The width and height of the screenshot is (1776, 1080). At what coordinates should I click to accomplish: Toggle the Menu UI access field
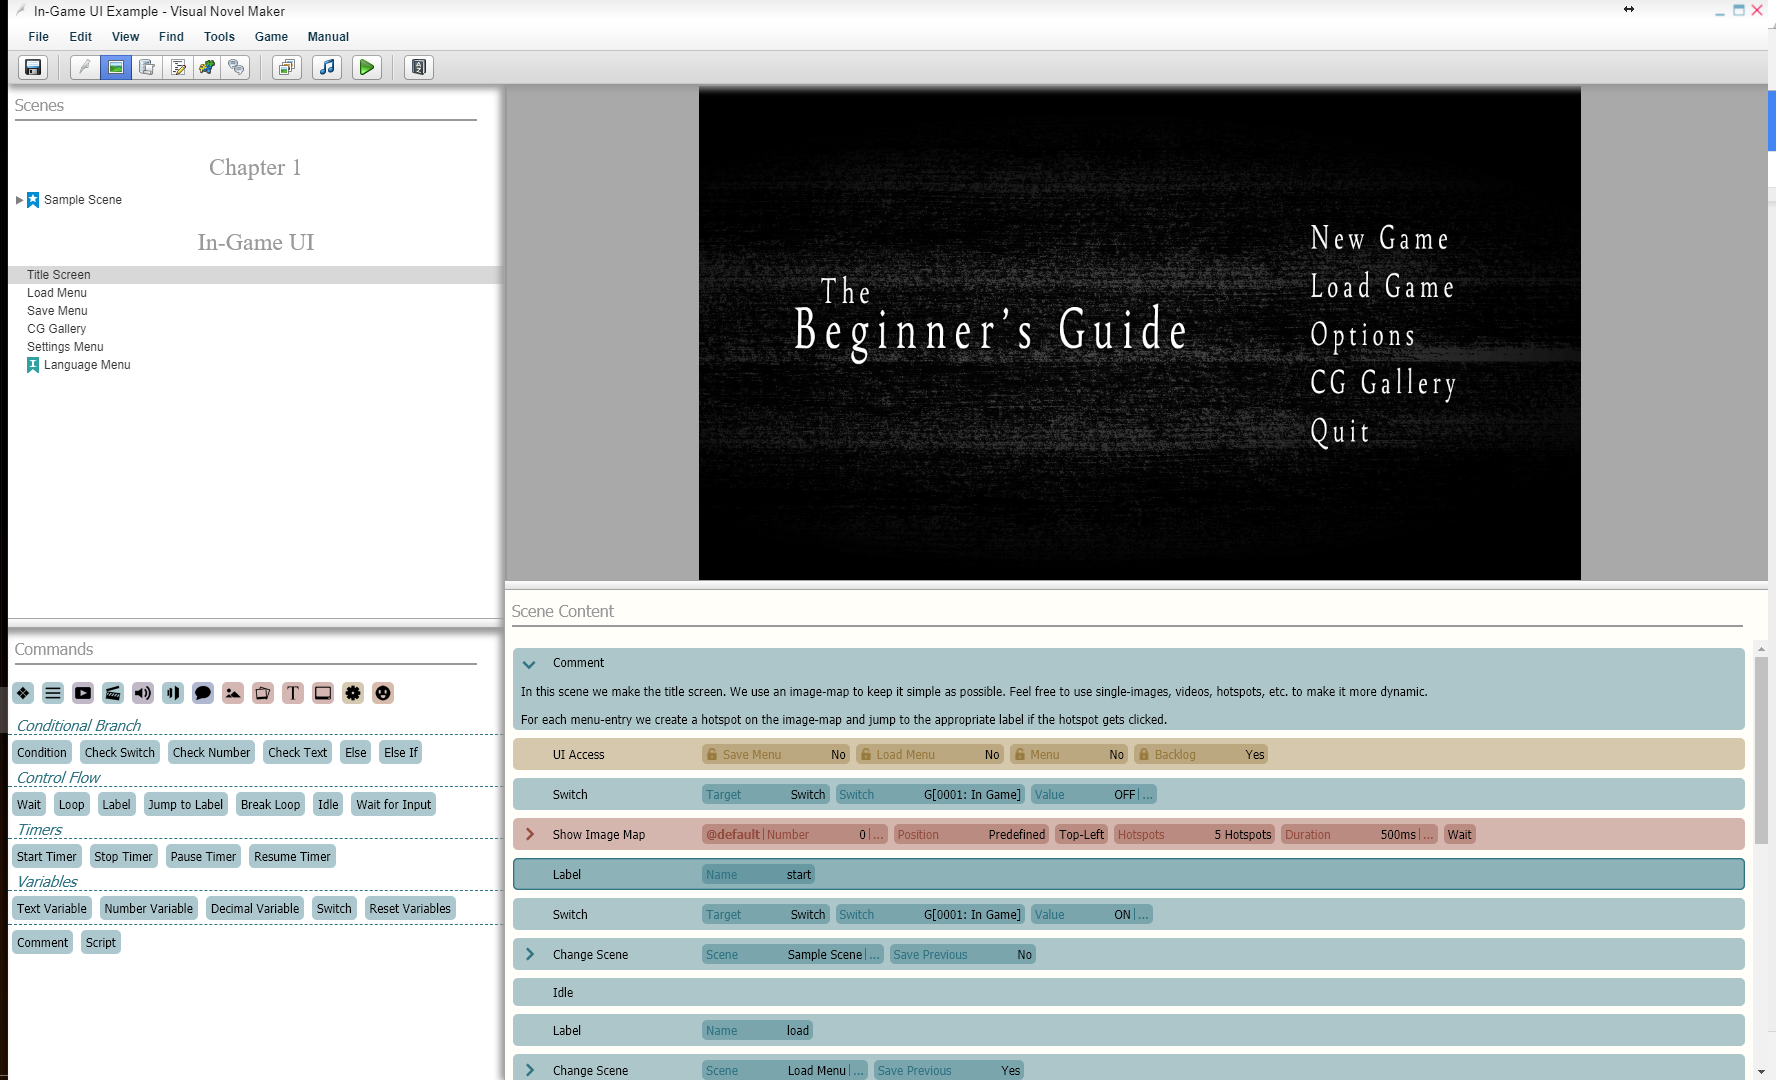1069,755
